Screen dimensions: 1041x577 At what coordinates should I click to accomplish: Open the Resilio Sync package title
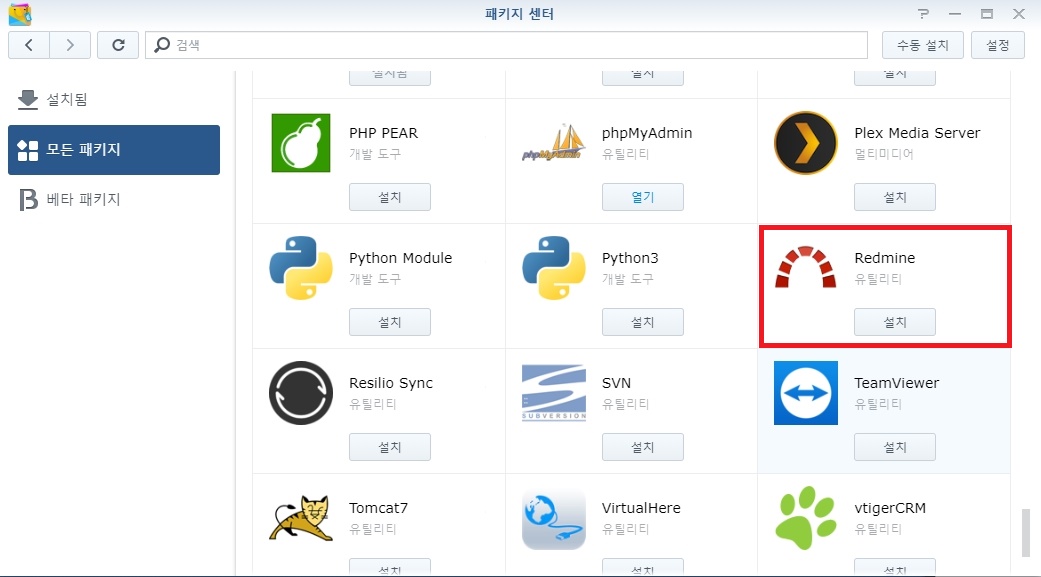[391, 383]
